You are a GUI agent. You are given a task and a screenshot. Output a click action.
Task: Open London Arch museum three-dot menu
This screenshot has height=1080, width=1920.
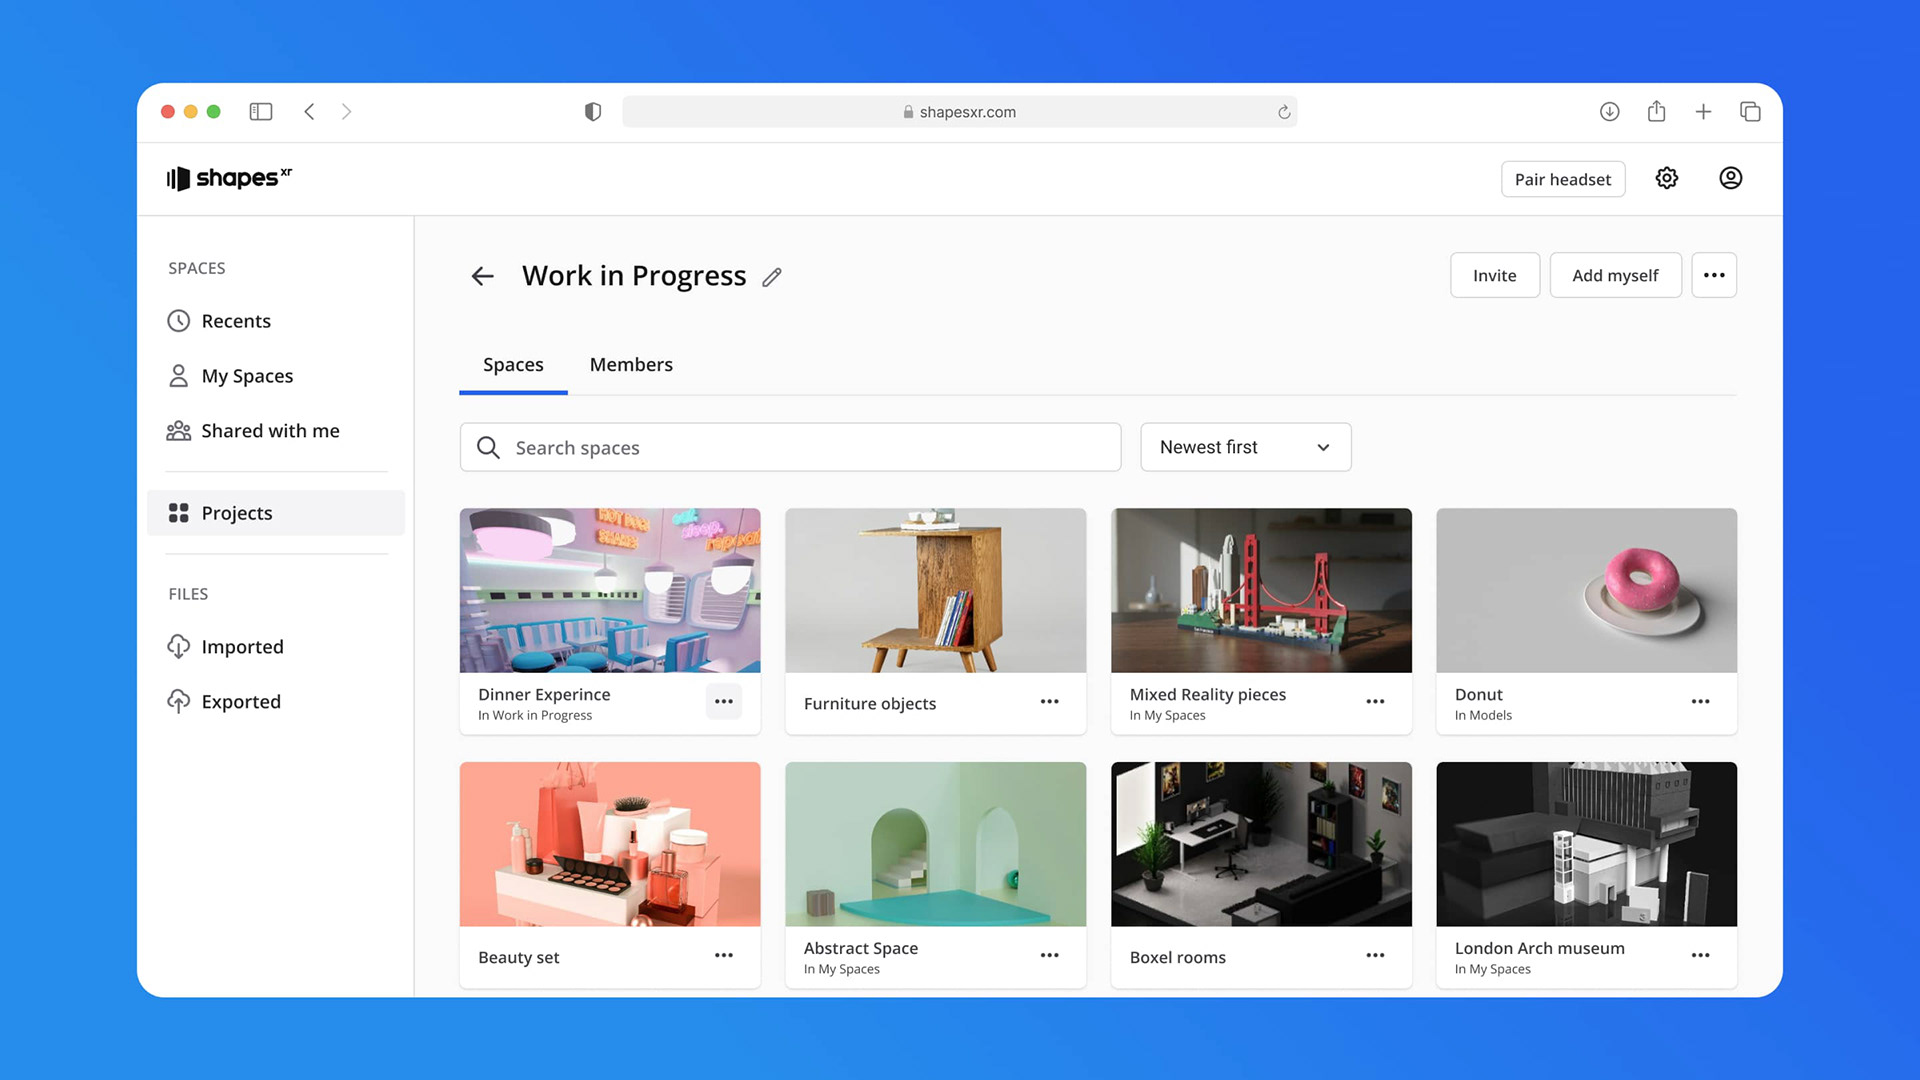tap(1700, 956)
